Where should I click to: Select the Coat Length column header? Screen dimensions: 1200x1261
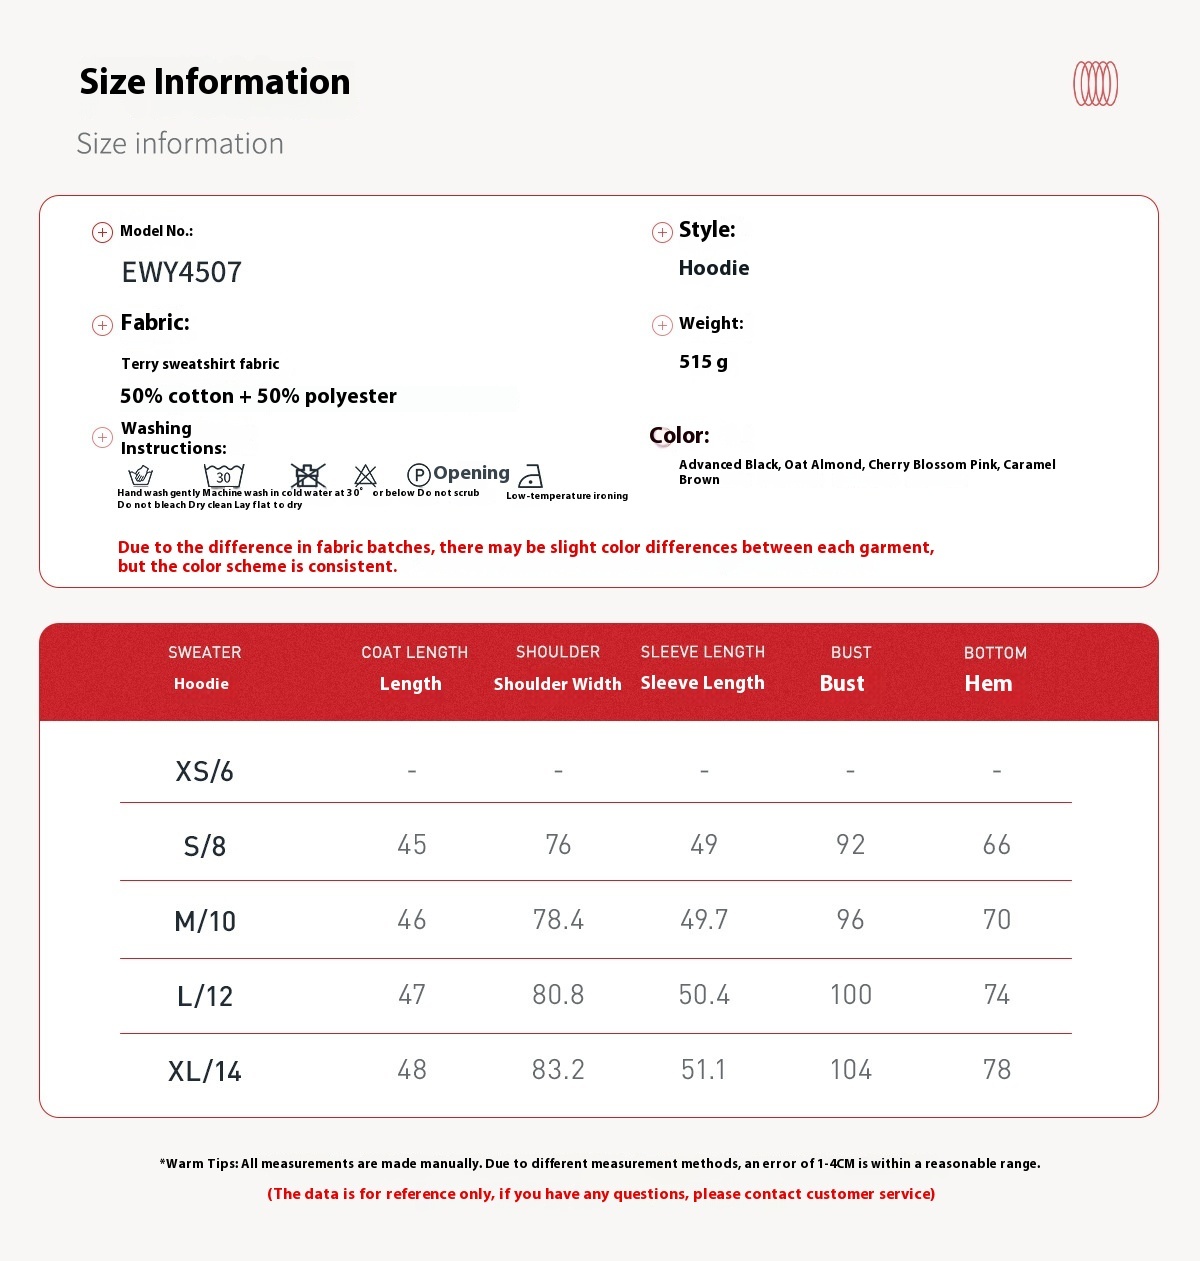(x=413, y=668)
